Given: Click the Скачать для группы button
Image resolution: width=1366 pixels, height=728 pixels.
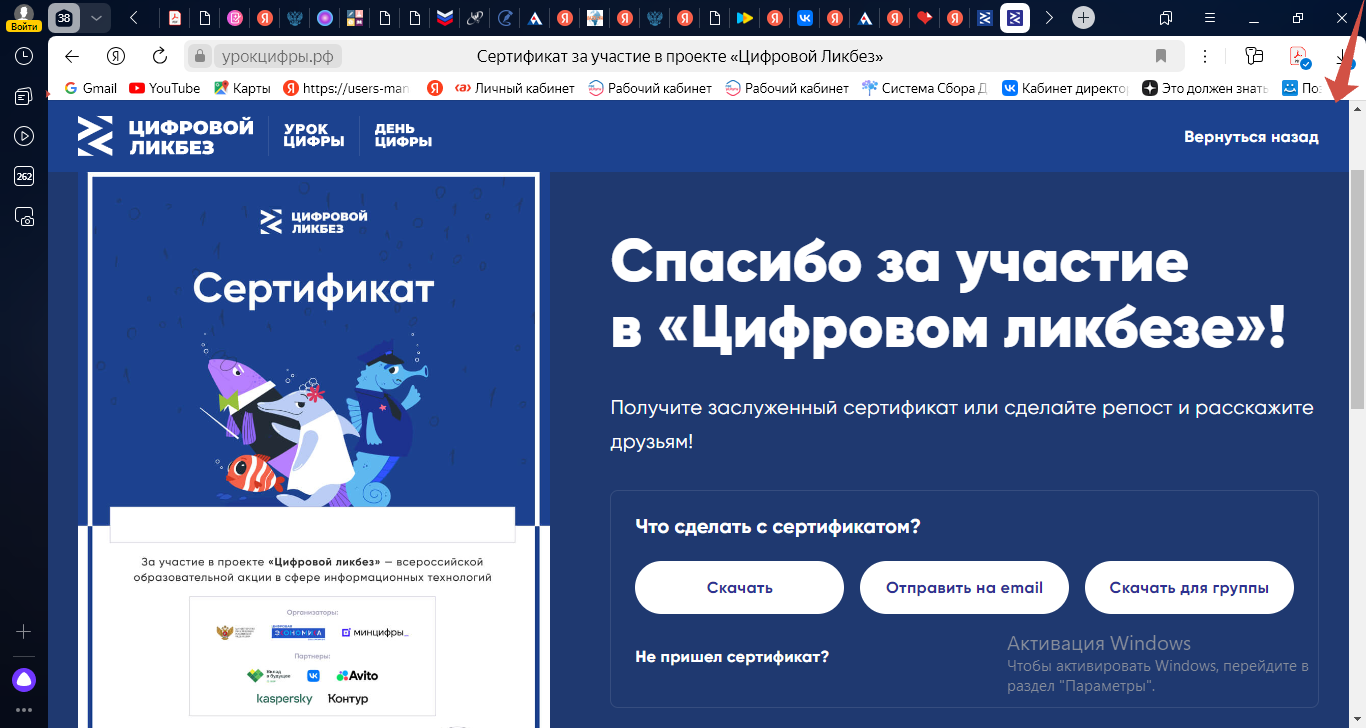Looking at the screenshot, I should [1189, 587].
